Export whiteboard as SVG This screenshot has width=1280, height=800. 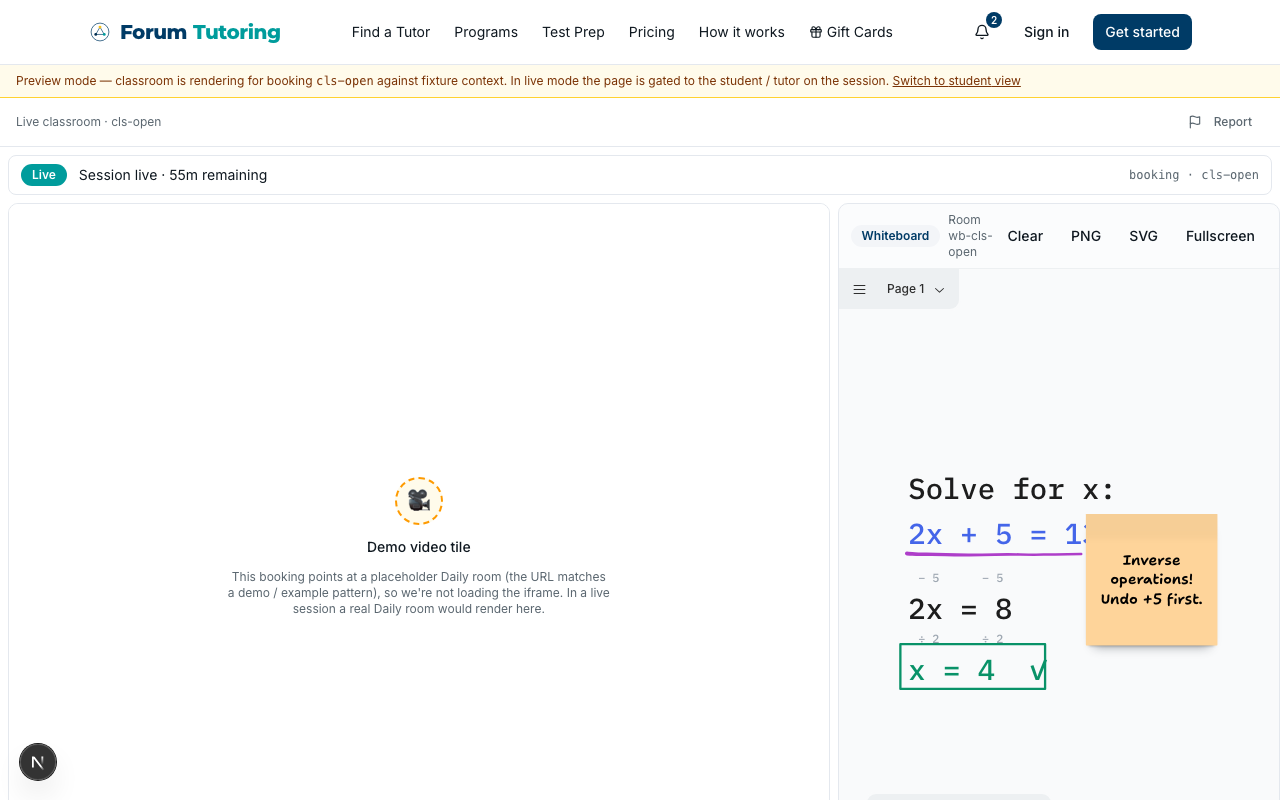pyautogui.click(x=1143, y=236)
